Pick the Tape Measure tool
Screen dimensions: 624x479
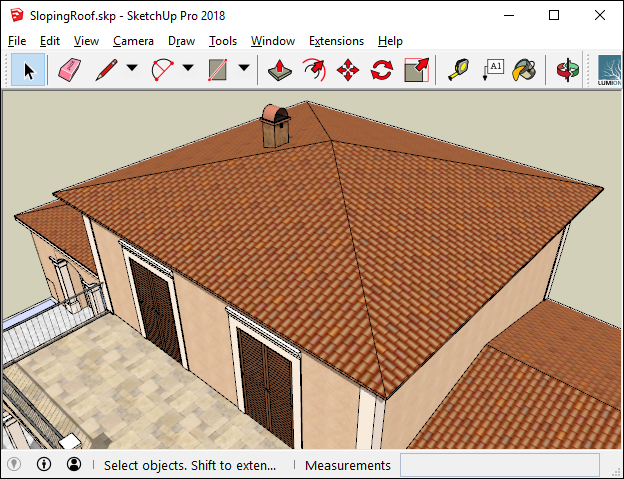click(x=458, y=70)
